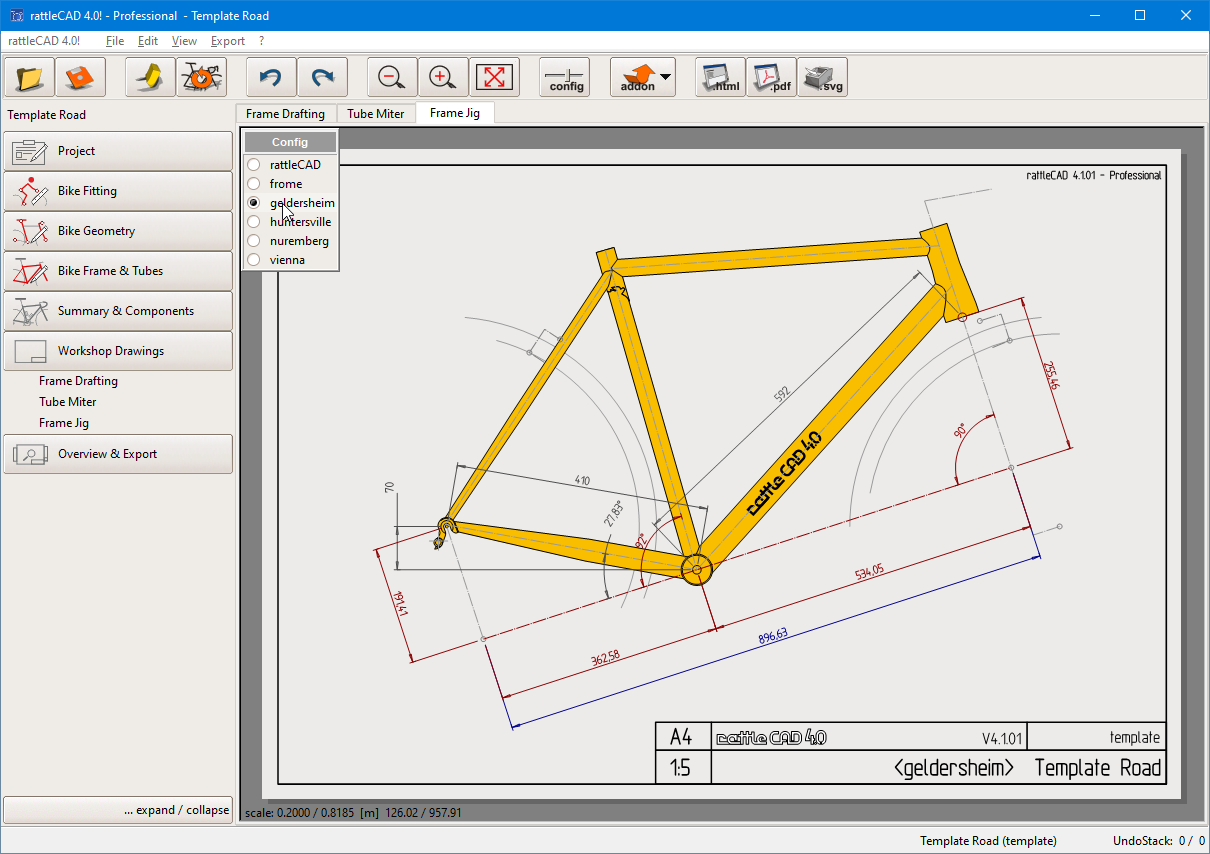The image size is (1210, 854).
Task: Open Overview & Export section
Action: (118, 454)
